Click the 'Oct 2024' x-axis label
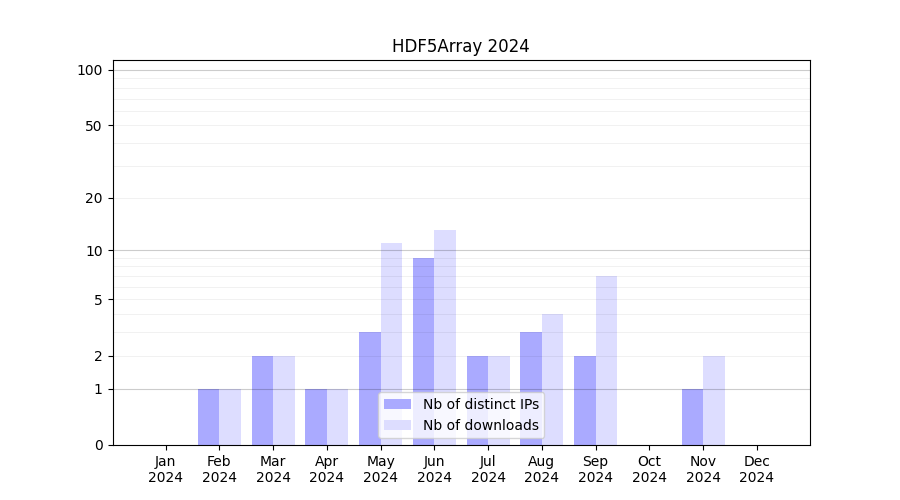This screenshot has width=900, height=500. tap(649, 469)
